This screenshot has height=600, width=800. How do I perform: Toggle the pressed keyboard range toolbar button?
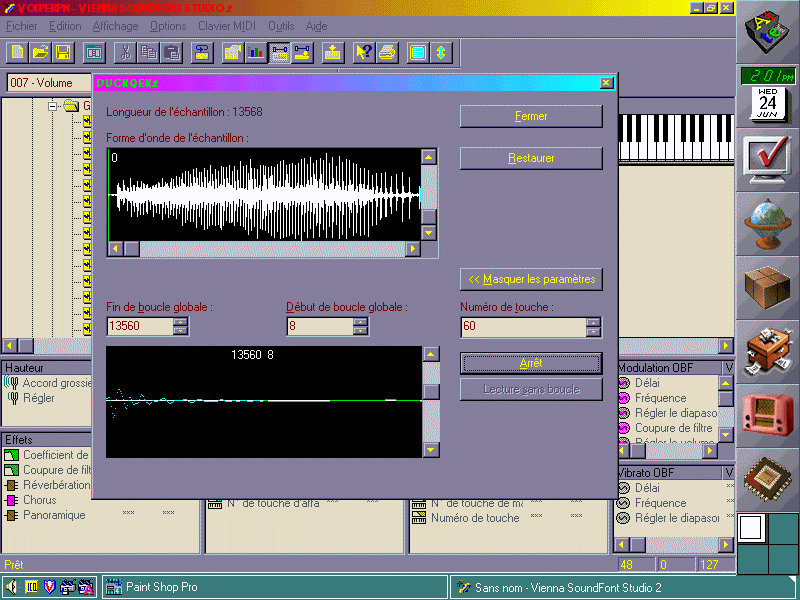(x=279, y=52)
